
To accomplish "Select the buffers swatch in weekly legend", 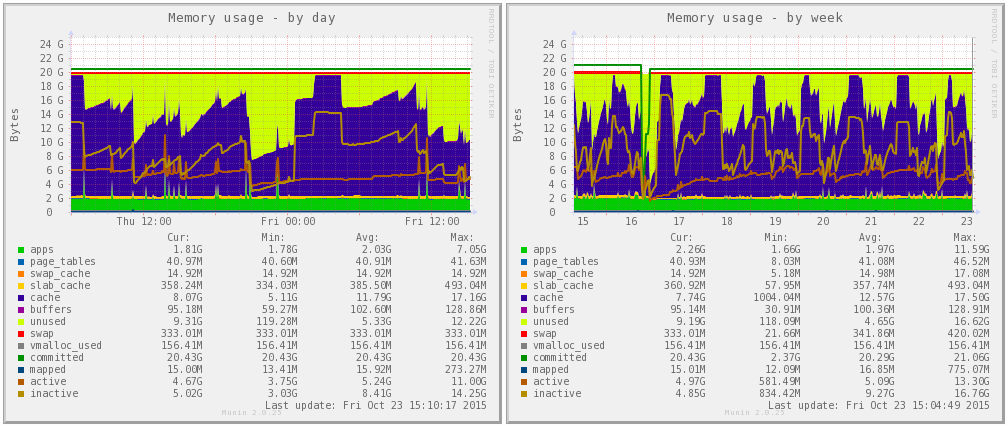I will [521, 309].
